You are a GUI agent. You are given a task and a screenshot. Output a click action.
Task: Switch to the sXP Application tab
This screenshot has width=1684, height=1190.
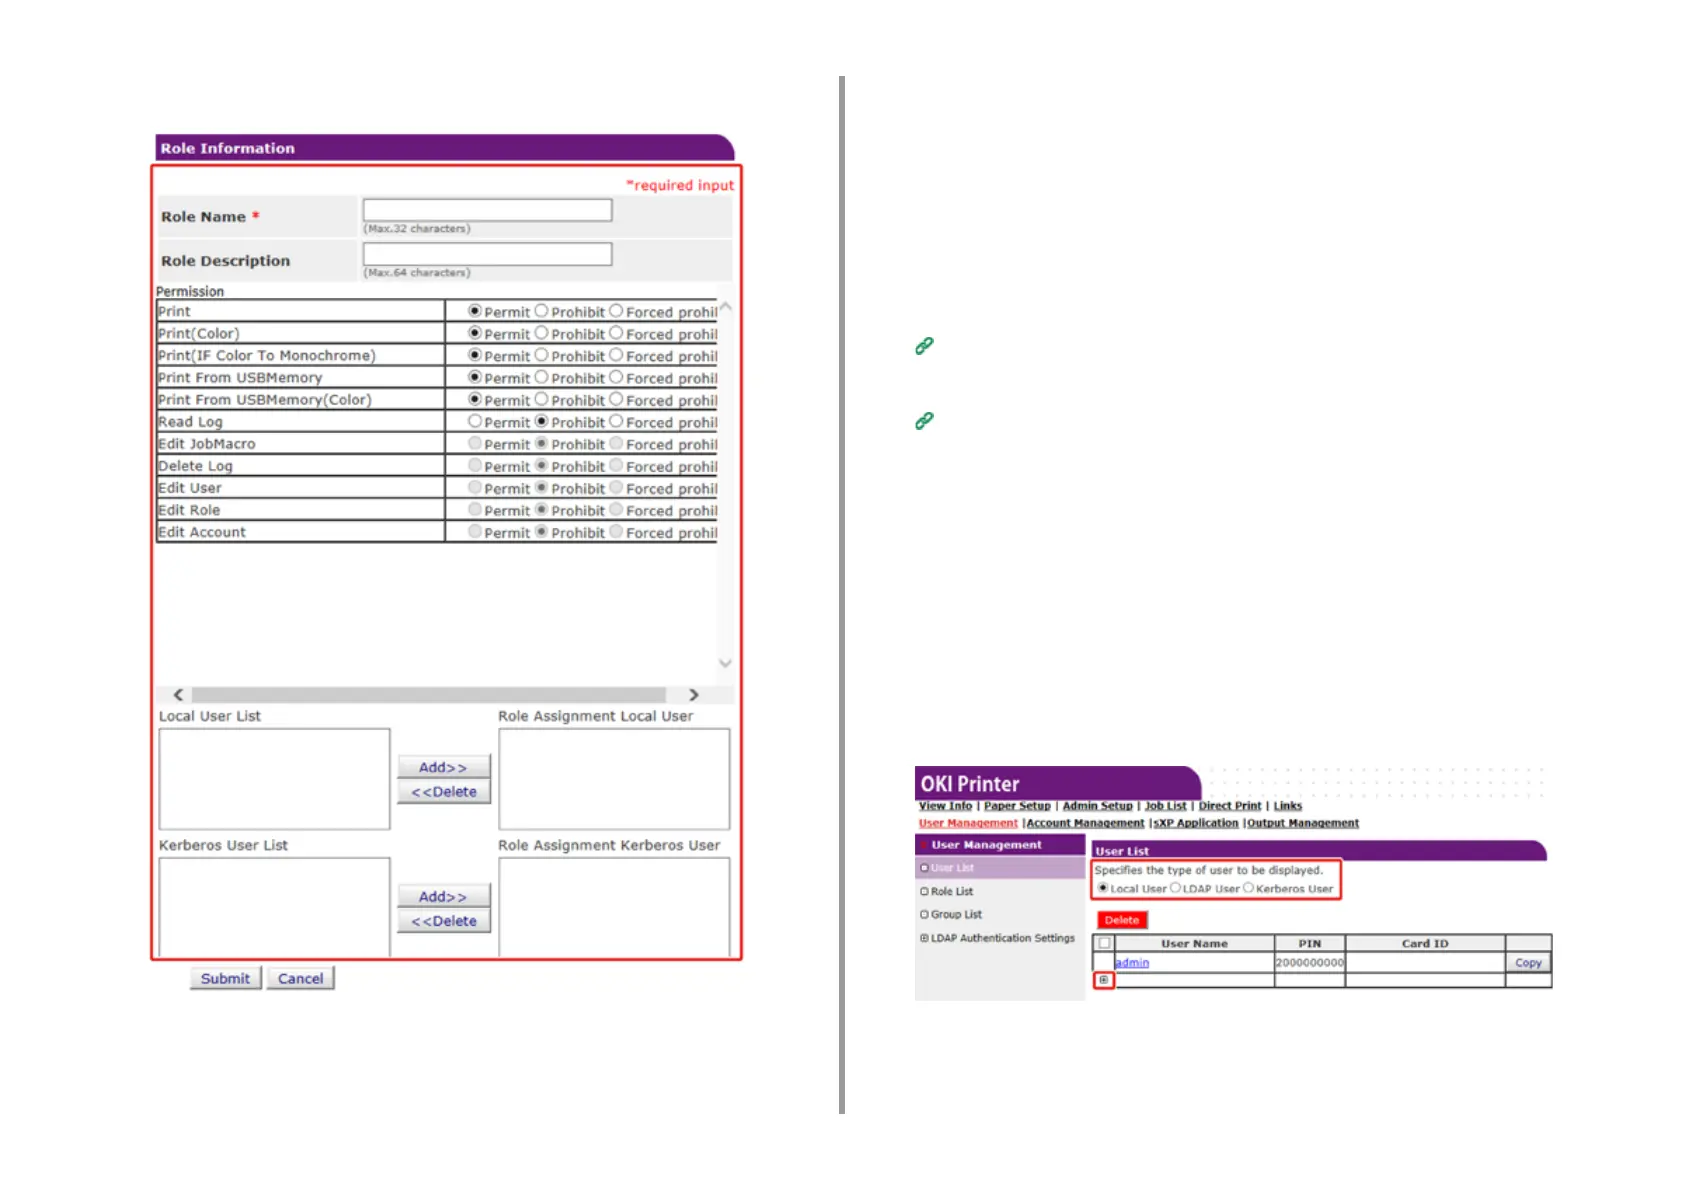[1196, 823]
